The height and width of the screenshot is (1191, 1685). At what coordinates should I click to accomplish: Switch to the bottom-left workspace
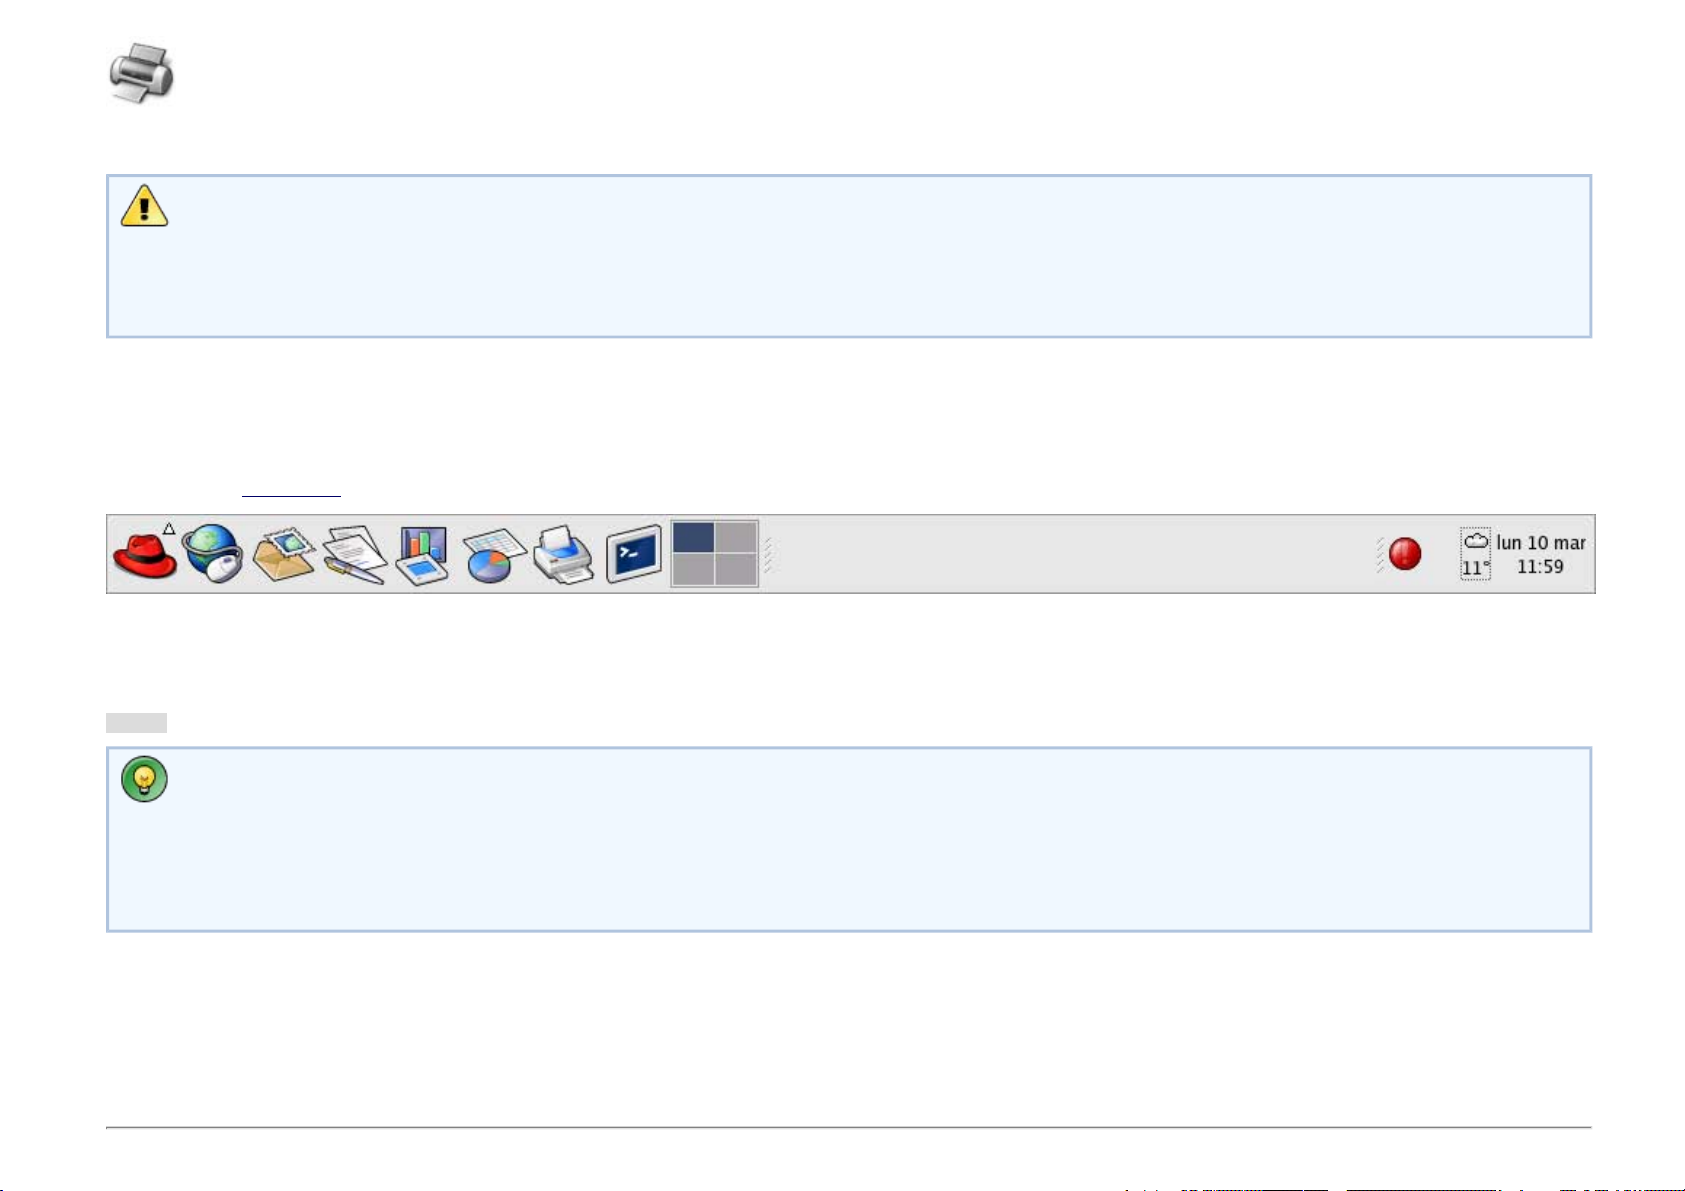click(693, 570)
